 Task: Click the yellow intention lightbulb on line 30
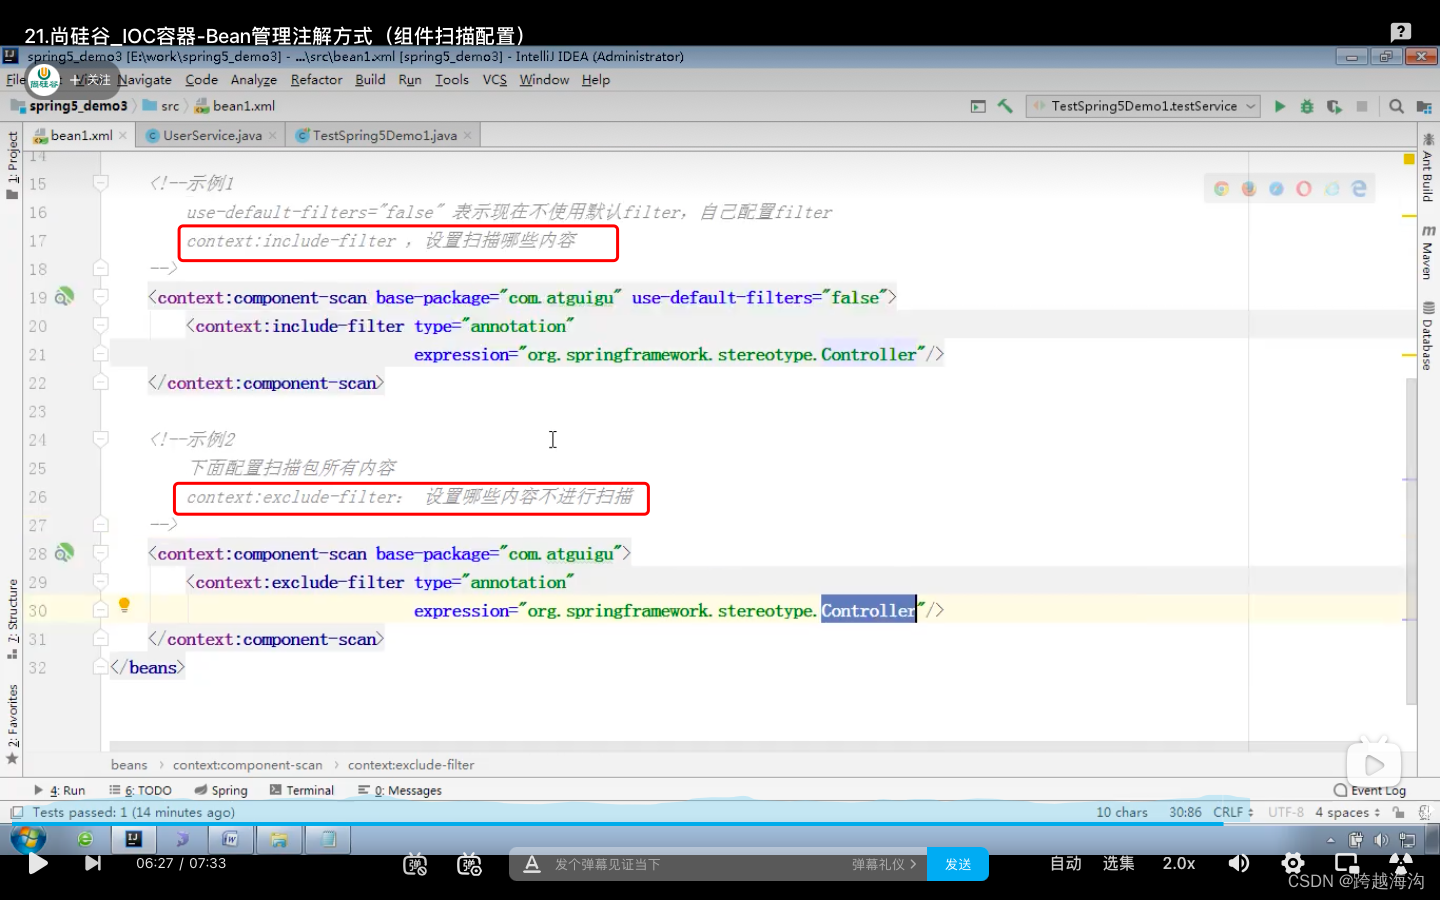[124, 605]
